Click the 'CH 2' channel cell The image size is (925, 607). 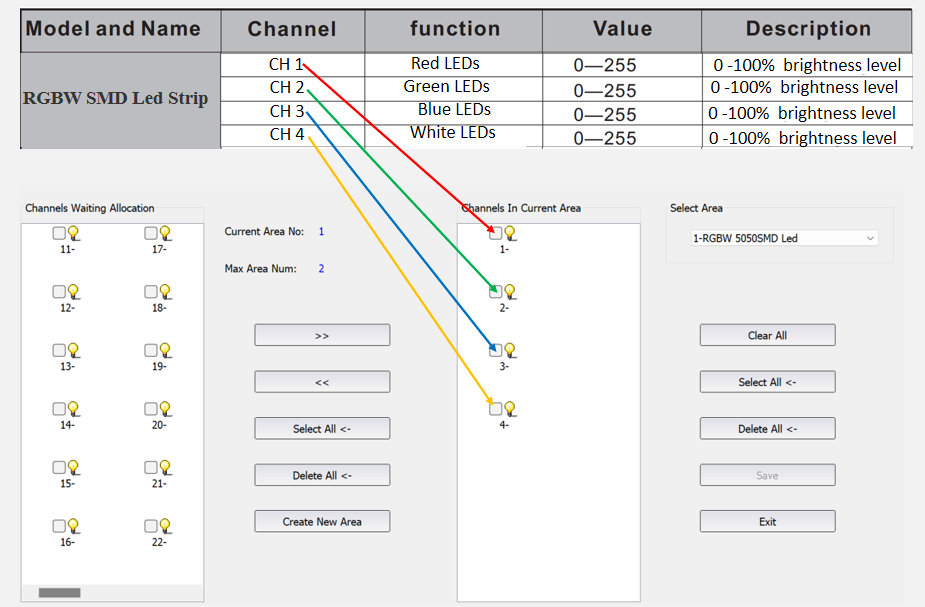293,87
